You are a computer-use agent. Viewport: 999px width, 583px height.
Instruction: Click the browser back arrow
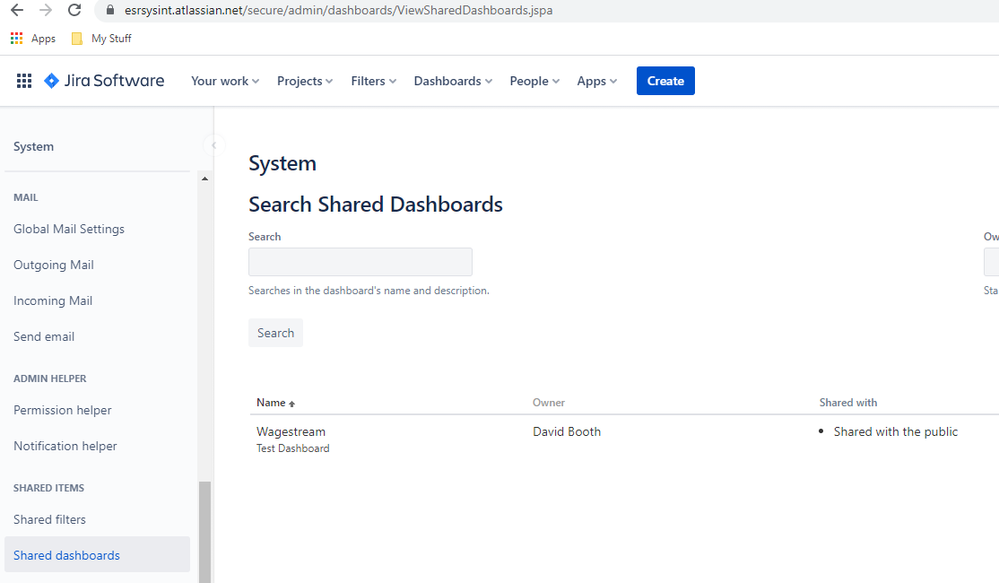[17, 10]
